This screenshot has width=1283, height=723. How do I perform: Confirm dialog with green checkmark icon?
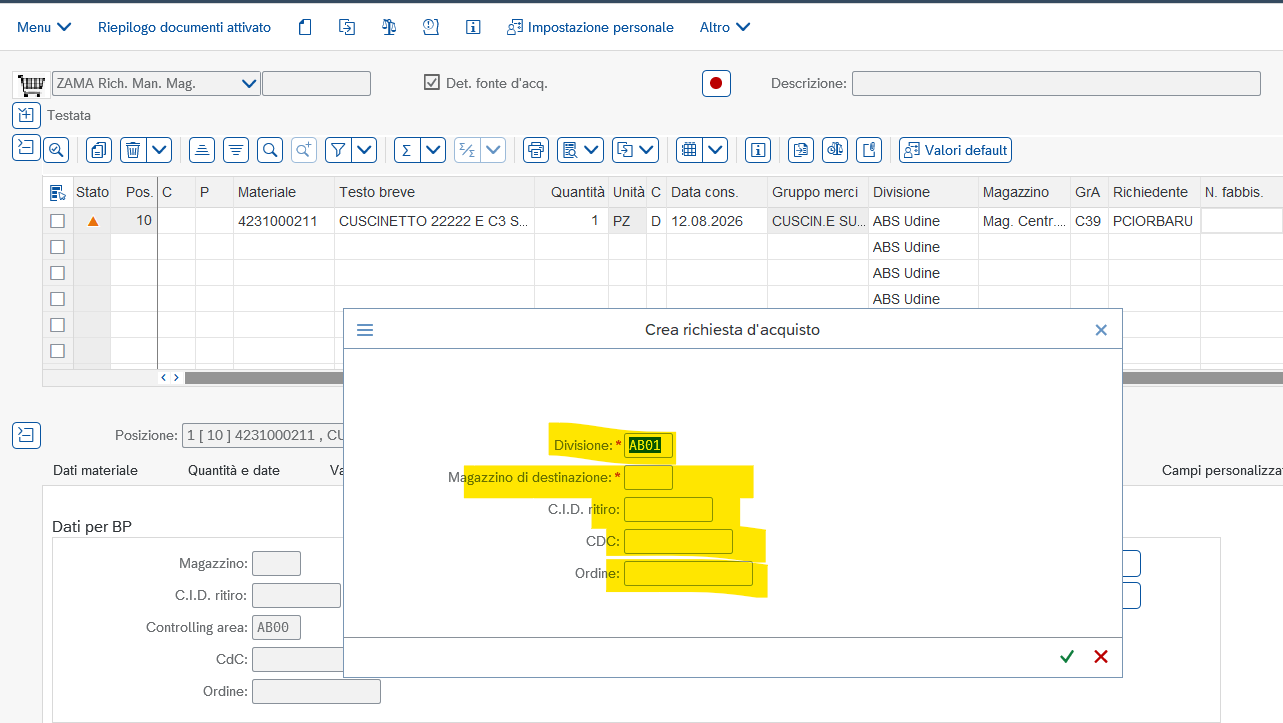point(1067,657)
